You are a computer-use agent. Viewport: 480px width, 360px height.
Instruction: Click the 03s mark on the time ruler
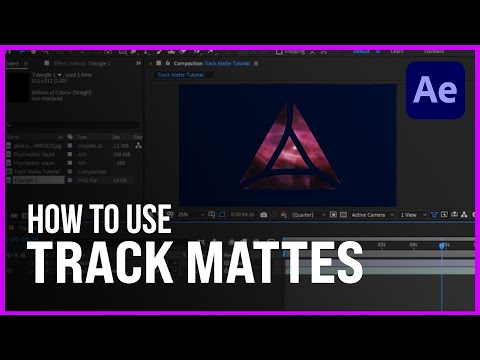point(382,245)
